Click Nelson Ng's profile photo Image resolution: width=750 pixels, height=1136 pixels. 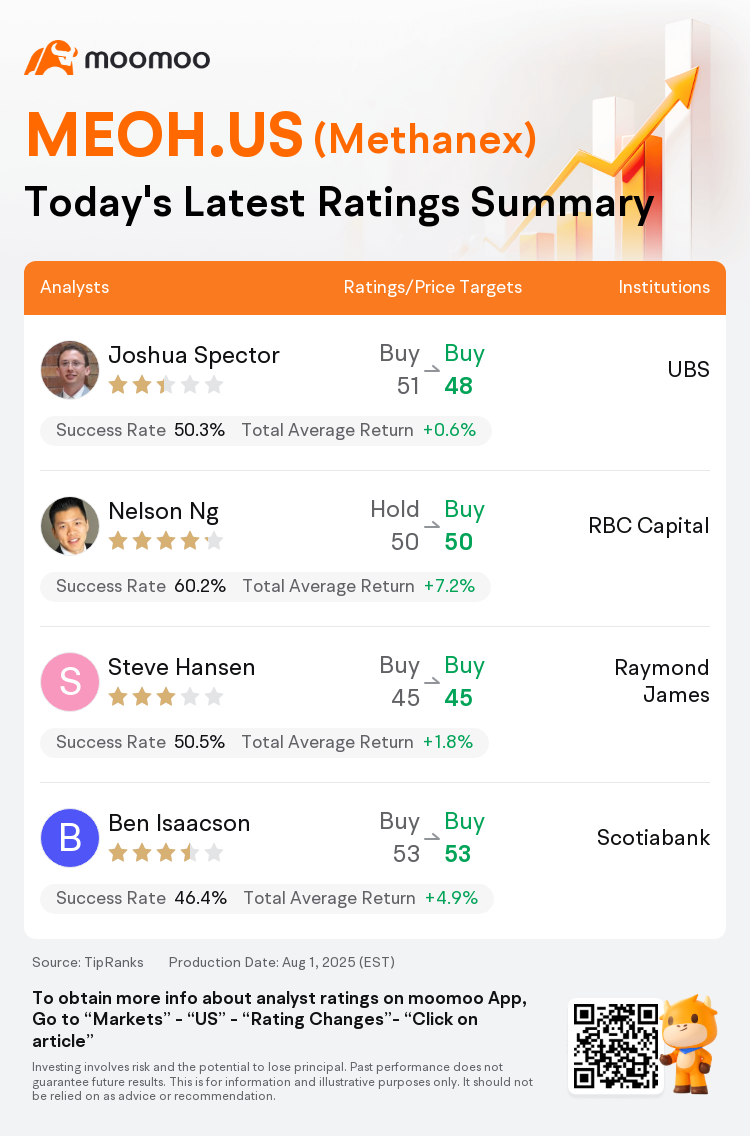(70, 526)
